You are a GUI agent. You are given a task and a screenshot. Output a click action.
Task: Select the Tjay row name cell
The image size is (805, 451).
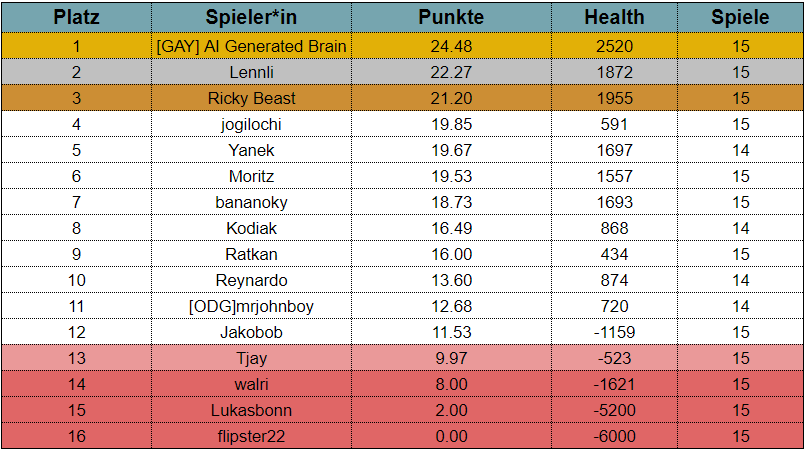[252, 358]
